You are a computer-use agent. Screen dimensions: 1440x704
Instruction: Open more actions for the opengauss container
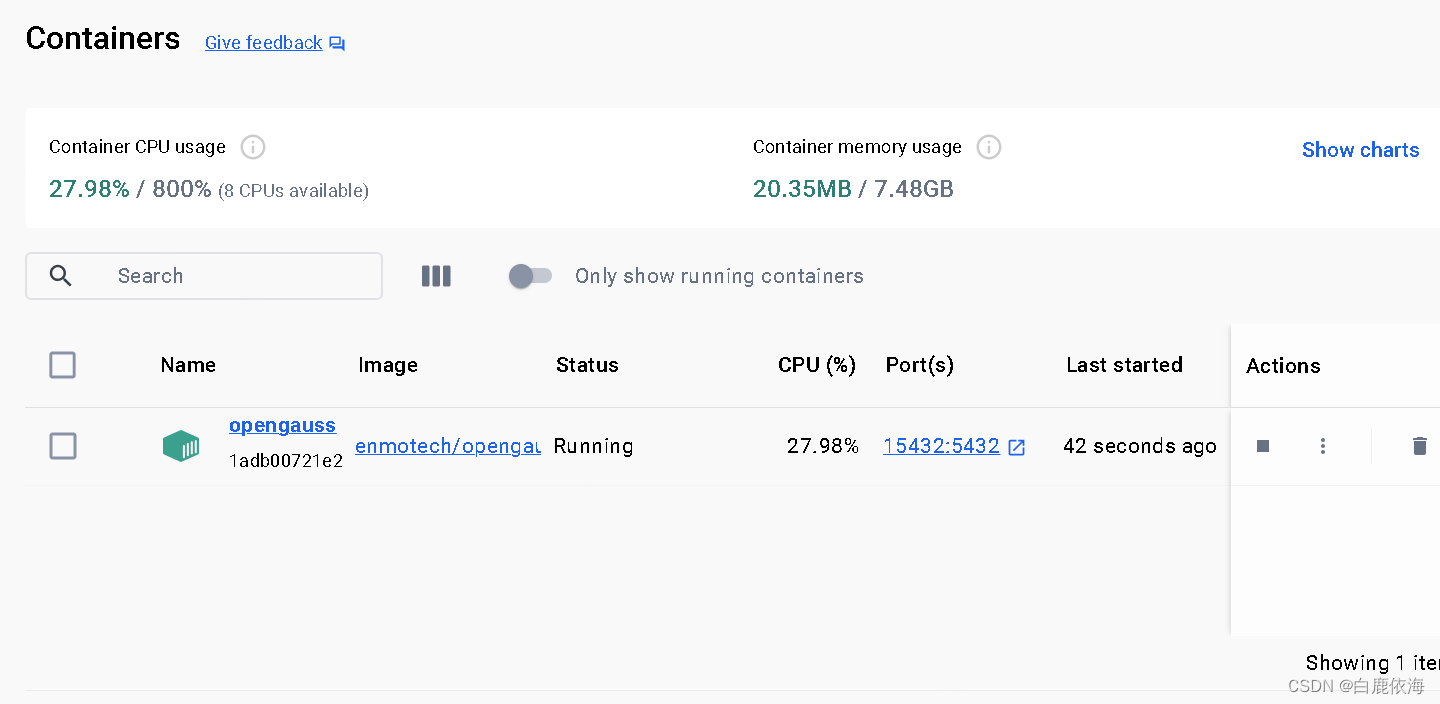pos(1322,446)
